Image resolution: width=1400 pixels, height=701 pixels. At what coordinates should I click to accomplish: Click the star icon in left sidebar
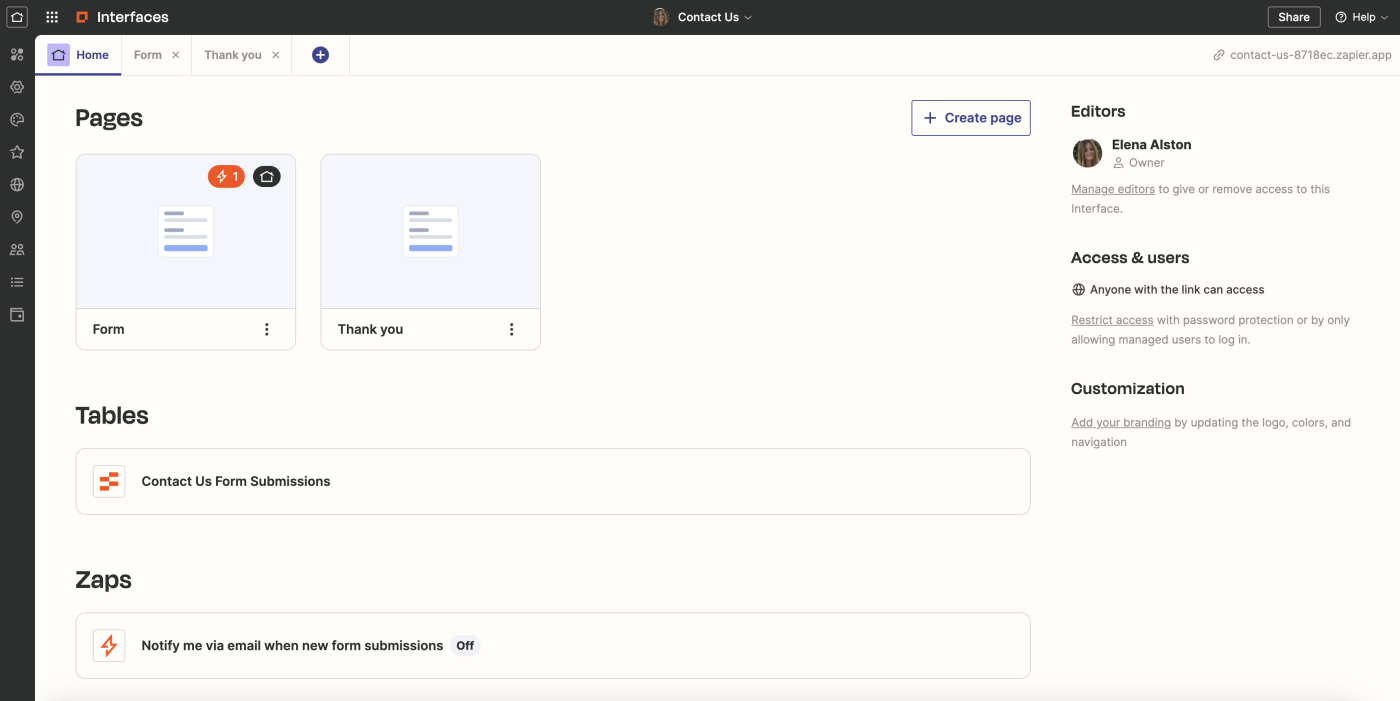[17, 152]
